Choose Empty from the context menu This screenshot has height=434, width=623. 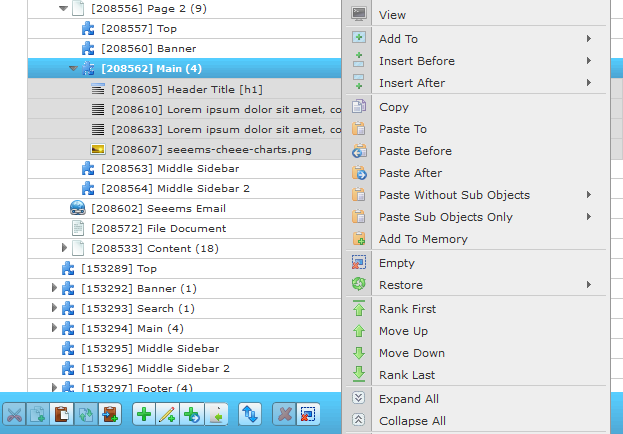(477, 263)
